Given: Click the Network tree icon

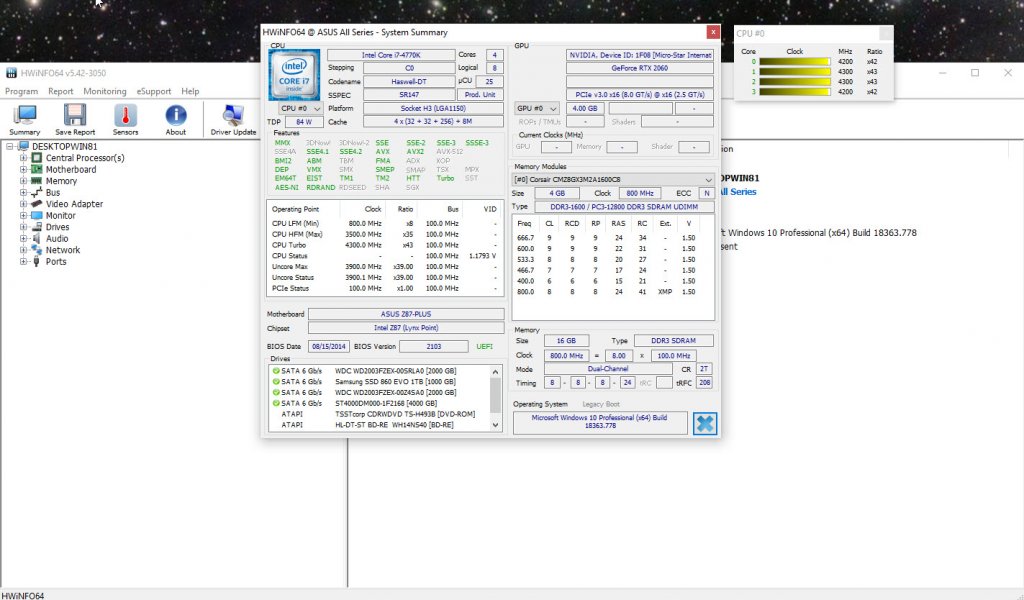Looking at the screenshot, I should [x=37, y=250].
